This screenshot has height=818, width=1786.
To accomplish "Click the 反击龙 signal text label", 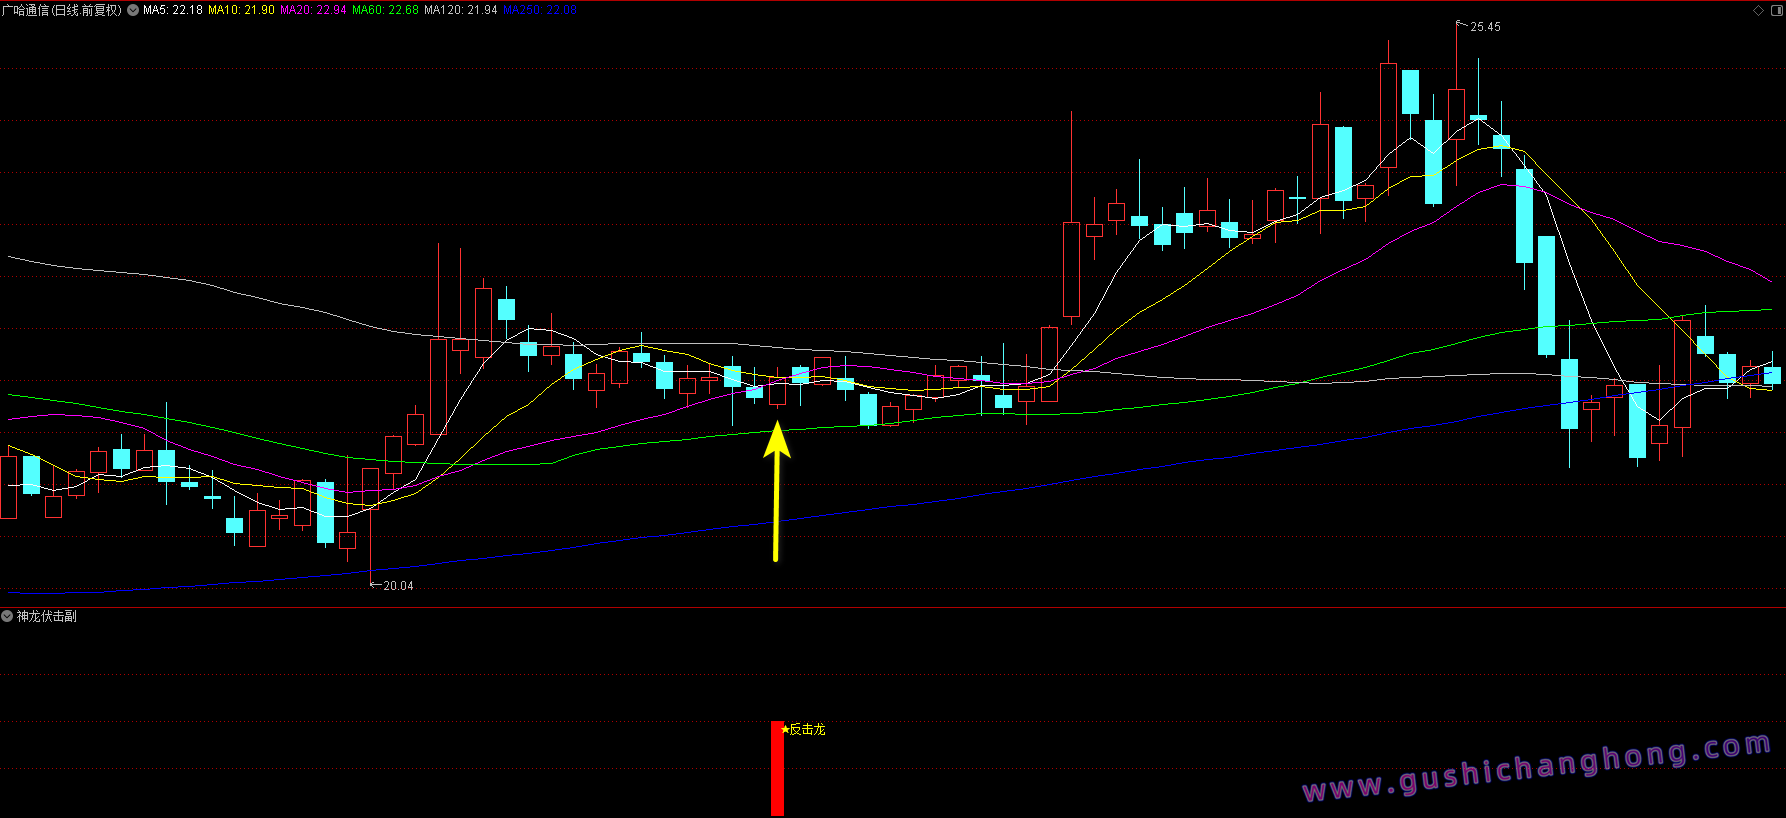I will tap(808, 729).
